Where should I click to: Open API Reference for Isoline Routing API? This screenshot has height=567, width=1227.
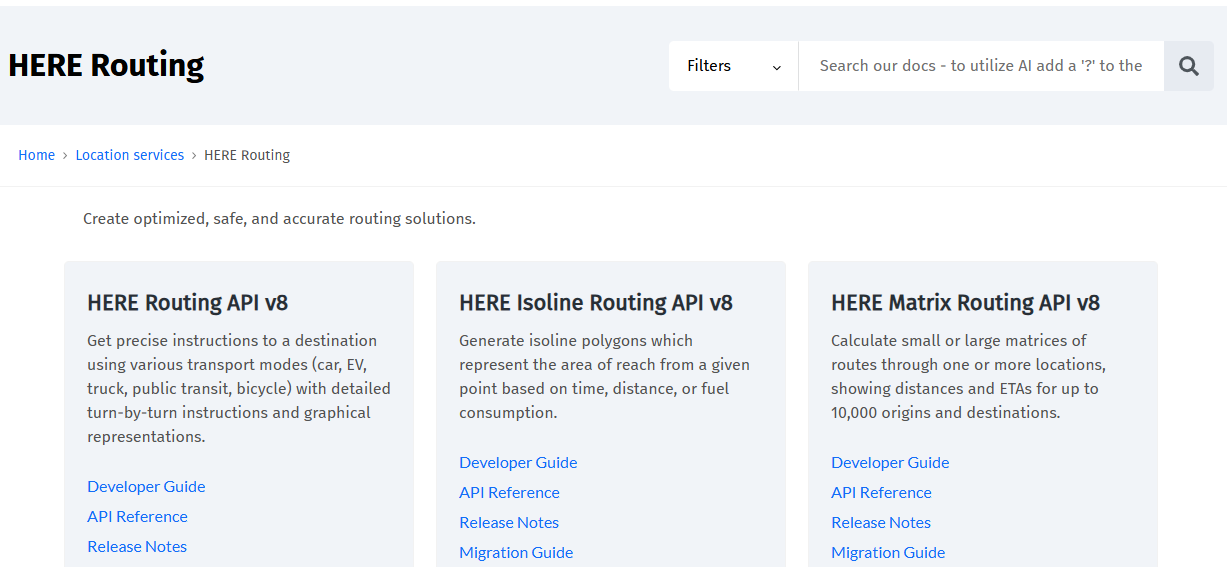(509, 493)
